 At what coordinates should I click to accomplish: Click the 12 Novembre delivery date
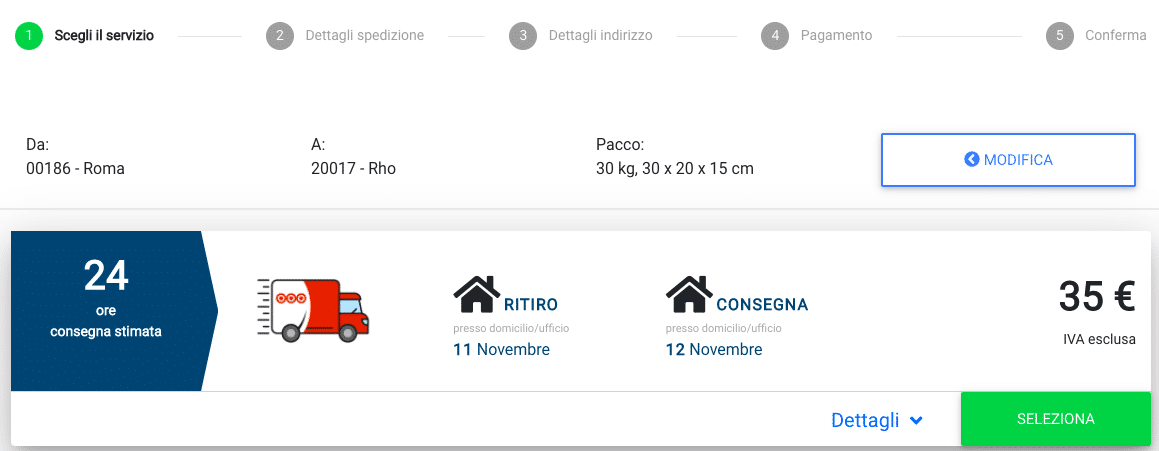714,350
